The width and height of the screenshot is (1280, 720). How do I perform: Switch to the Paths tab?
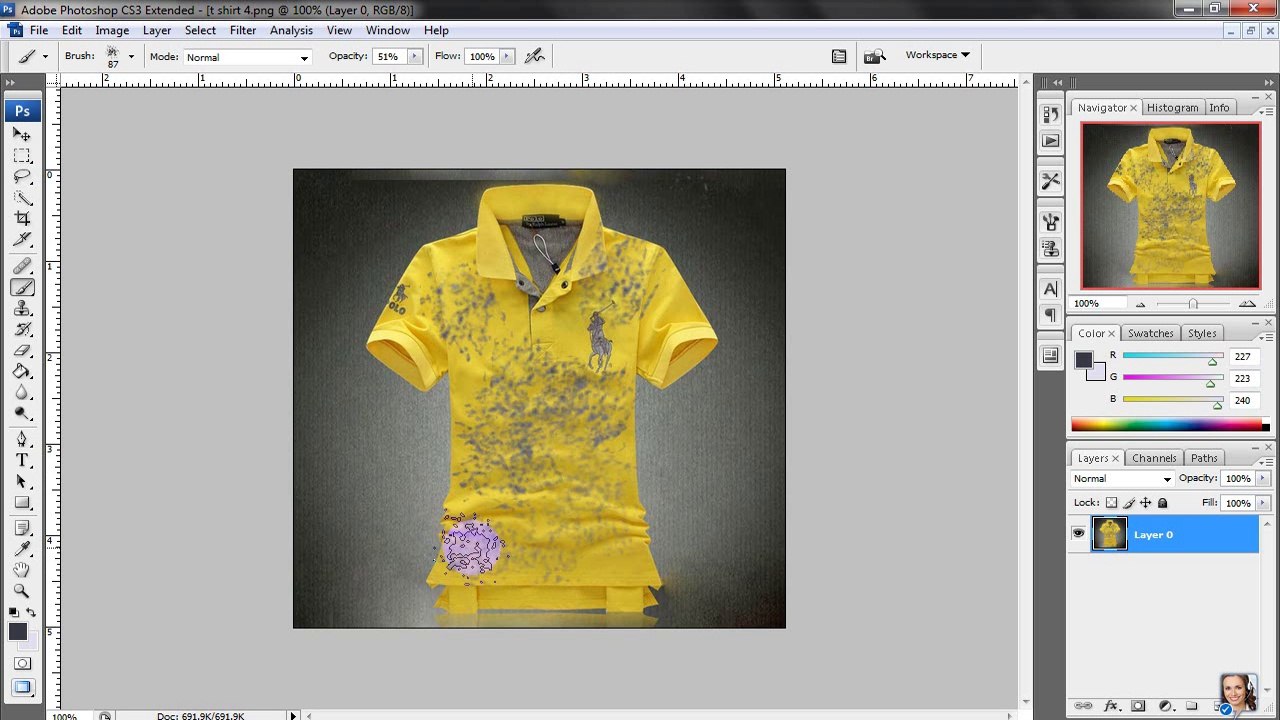pyautogui.click(x=1204, y=459)
